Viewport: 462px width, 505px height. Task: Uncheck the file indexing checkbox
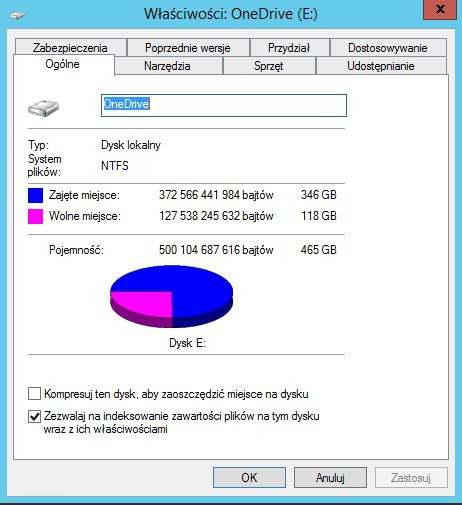(x=34, y=416)
